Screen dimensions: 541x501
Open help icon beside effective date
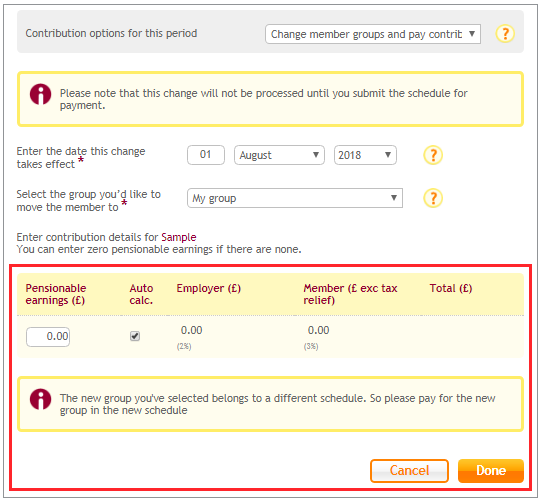coord(433,155)
